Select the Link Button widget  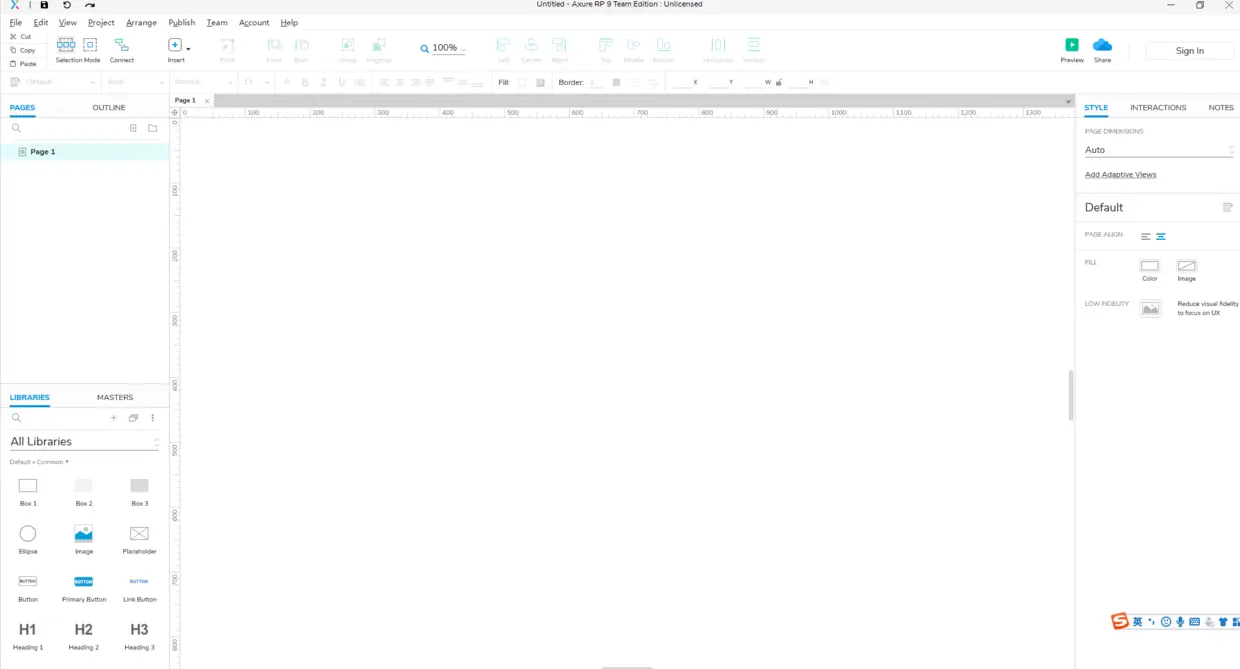(x=140, y=587)
